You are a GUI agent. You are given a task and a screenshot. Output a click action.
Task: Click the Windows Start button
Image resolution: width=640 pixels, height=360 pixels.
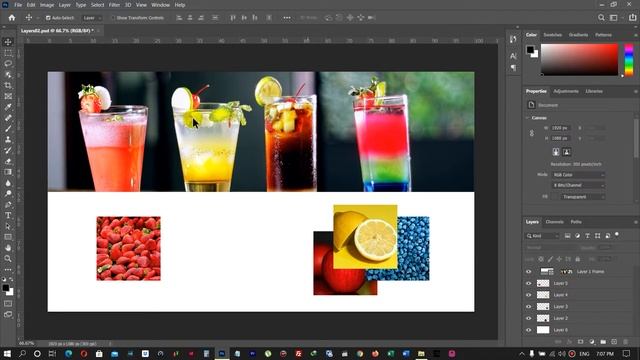click(x=7, y=353)
